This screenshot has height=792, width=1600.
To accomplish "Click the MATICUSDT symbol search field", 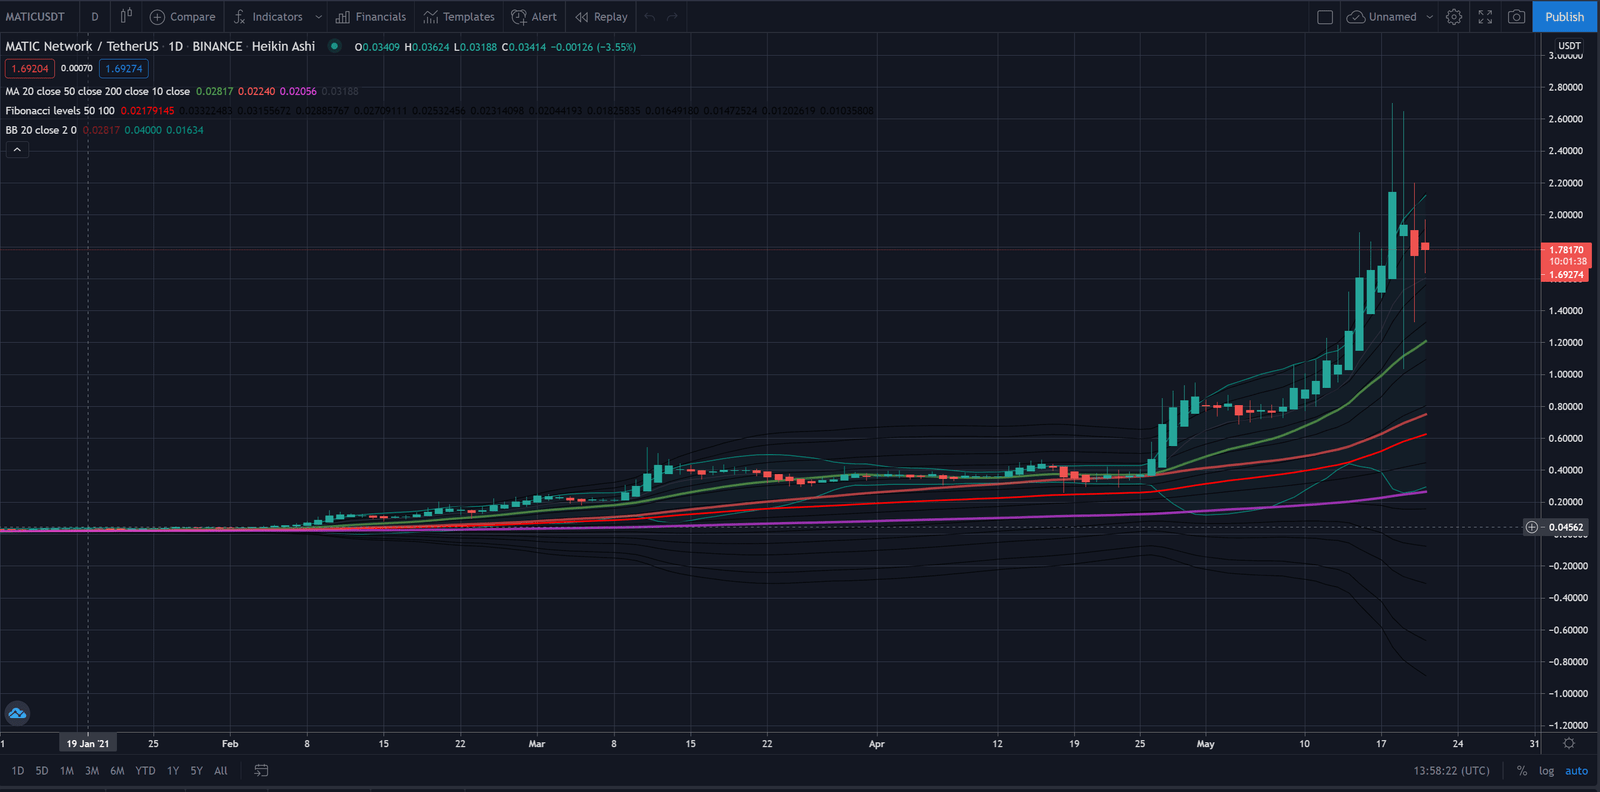I will point(36,17).
